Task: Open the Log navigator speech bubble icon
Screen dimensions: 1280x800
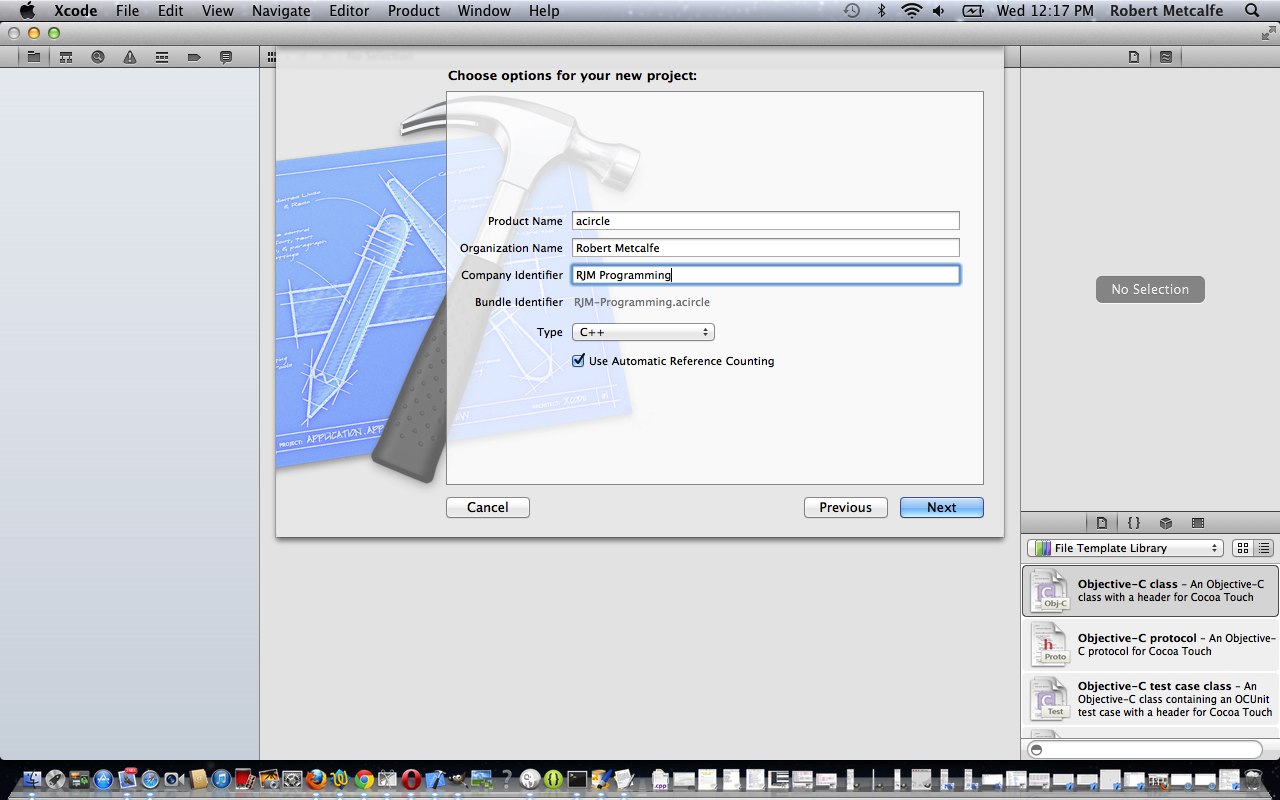Action: pyautogui.click(x=226, y=57)
